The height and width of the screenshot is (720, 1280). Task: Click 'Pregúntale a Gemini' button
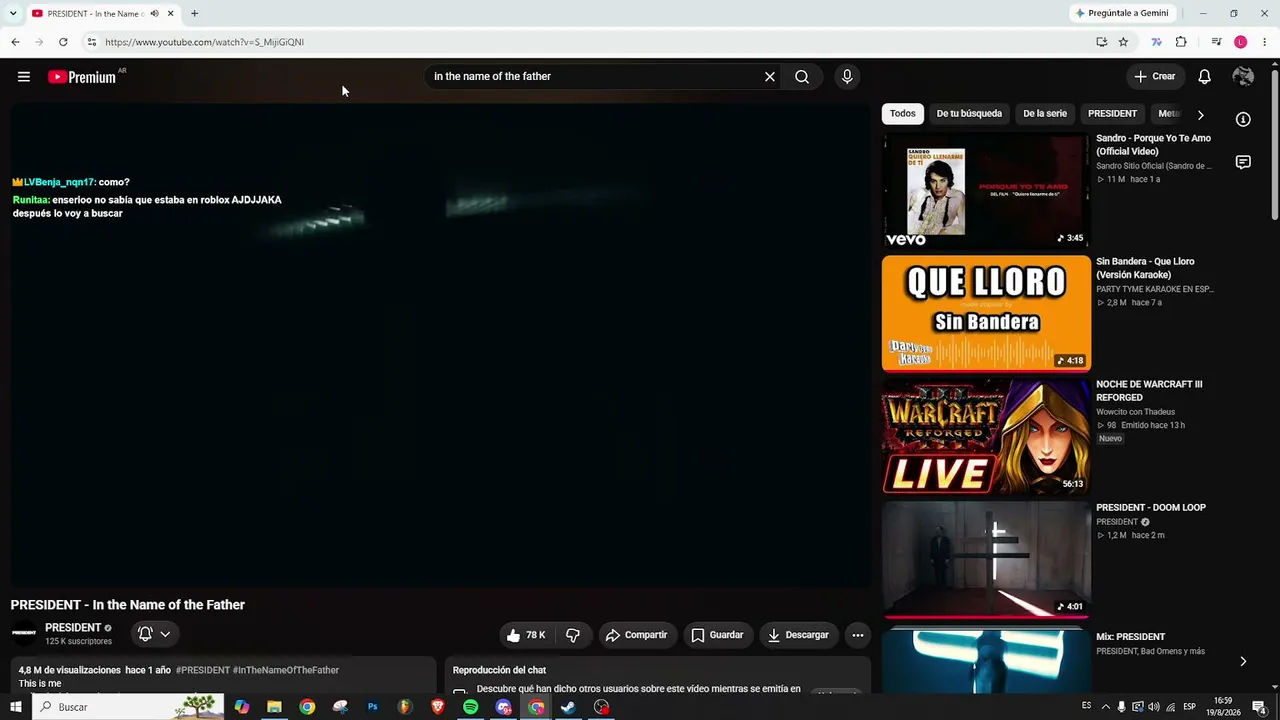(1121, 13)
